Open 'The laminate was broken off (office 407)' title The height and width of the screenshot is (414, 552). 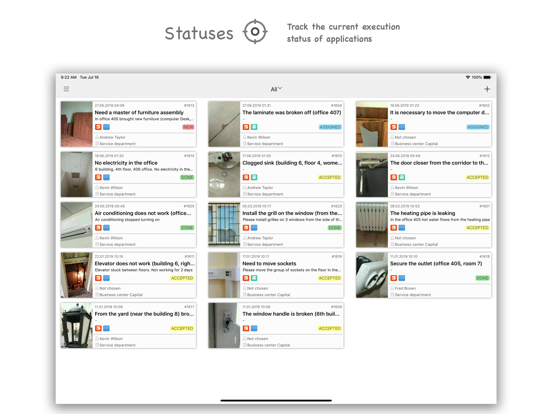click(291, 113)
